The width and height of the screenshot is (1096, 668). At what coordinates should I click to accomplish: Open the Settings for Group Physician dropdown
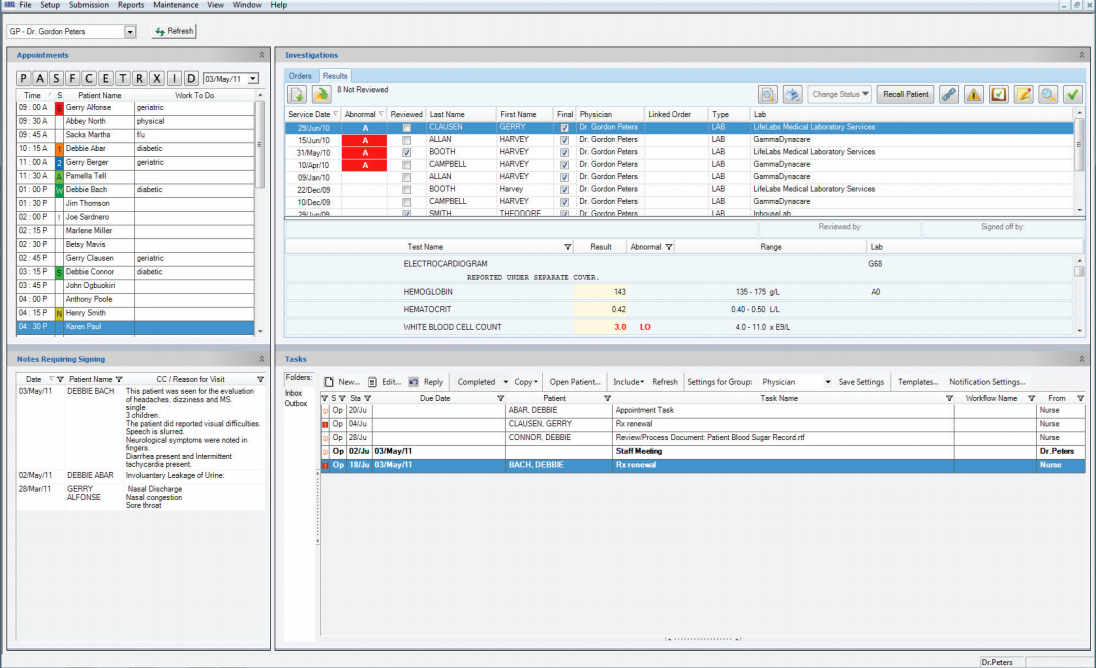[828, 382]
